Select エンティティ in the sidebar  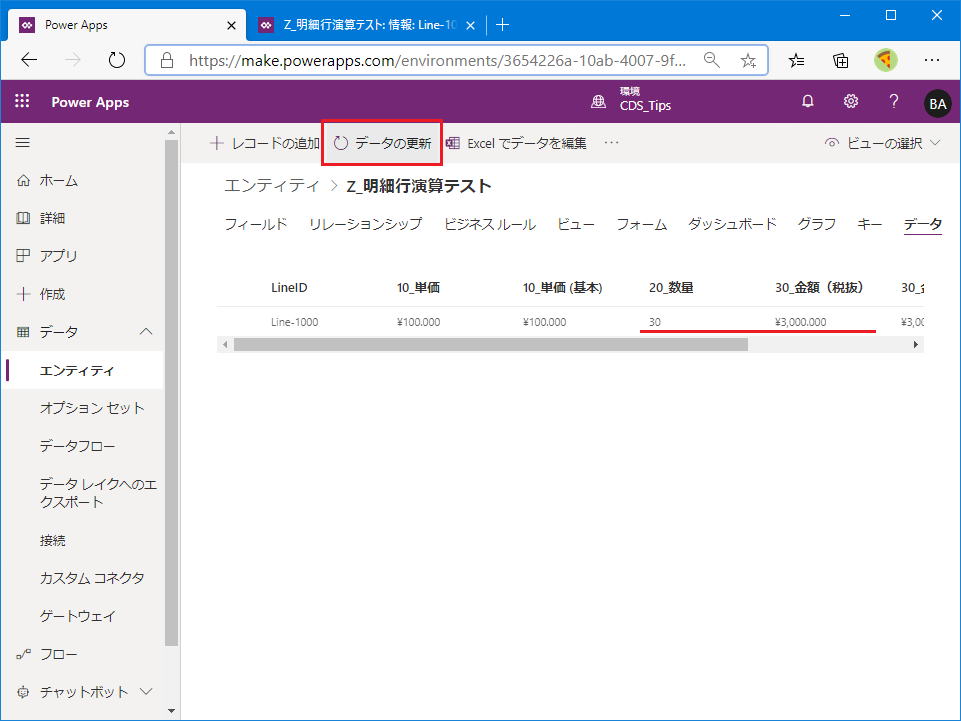(x=83, y=370)
